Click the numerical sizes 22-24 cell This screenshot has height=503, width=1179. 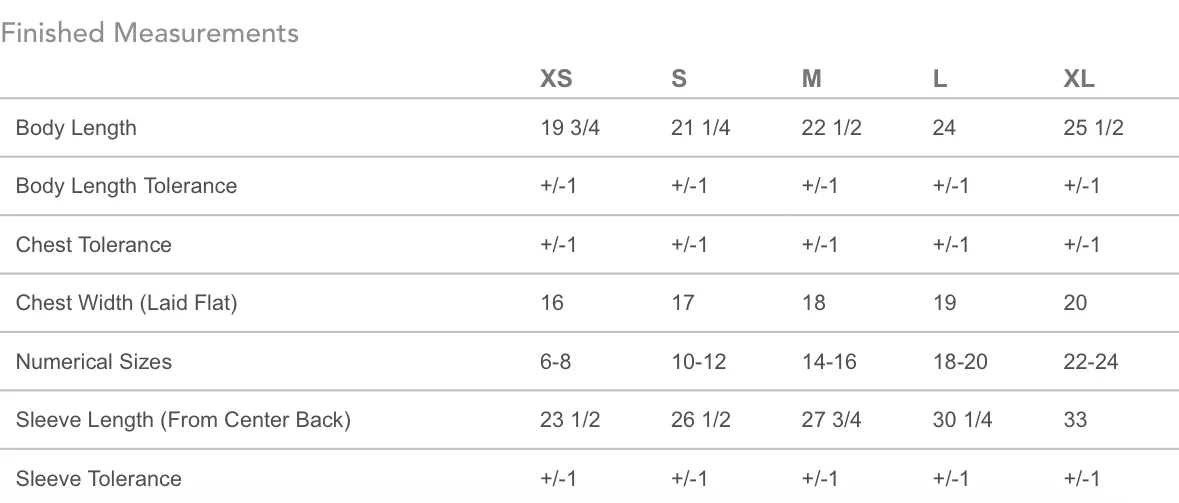pyautogui.click(x=1090, y=362)
